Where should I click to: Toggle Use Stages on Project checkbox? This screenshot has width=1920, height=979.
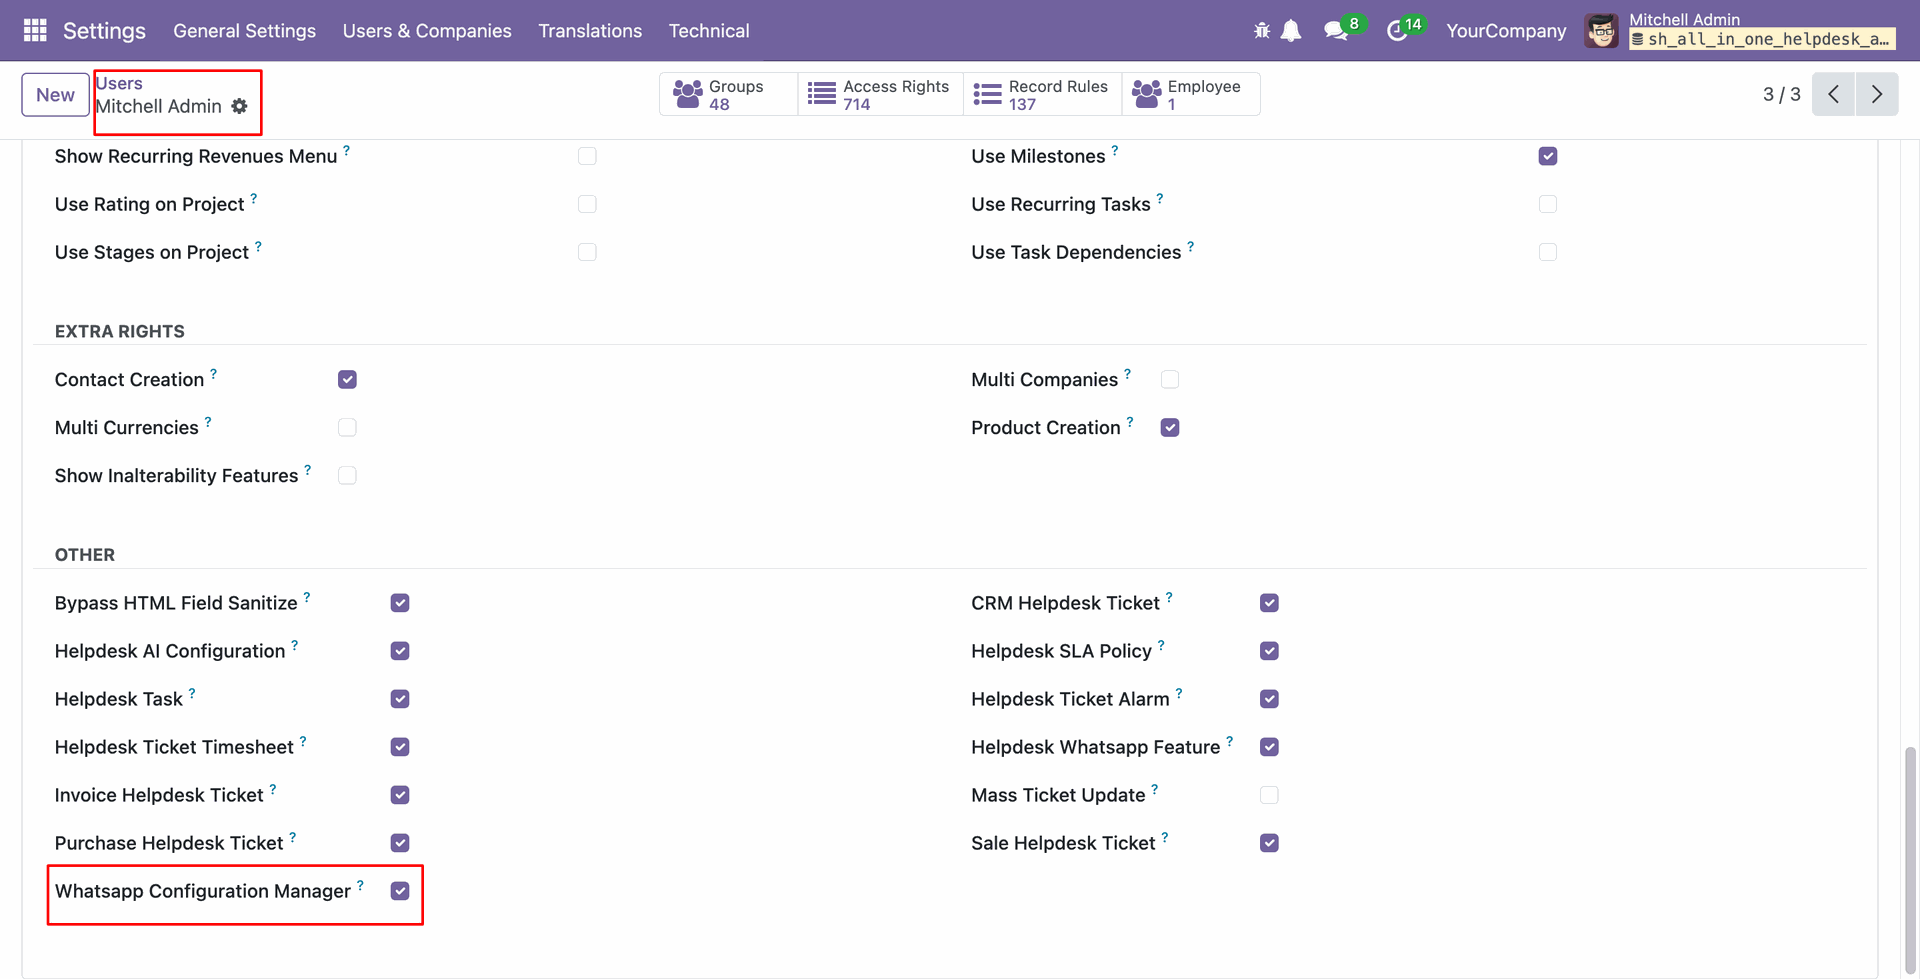[x=587, y=252]
